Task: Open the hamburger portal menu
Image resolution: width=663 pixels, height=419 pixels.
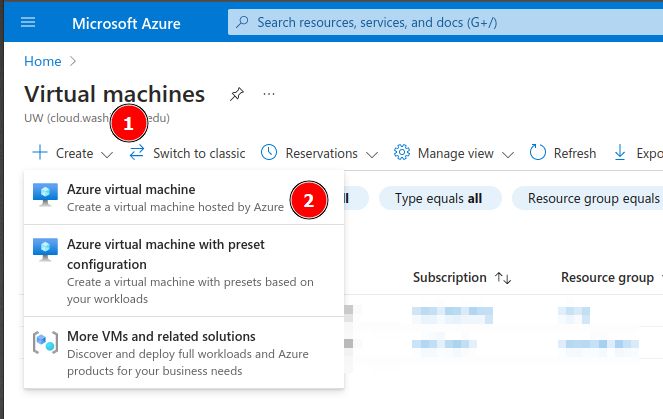Action: coord(28,22)
